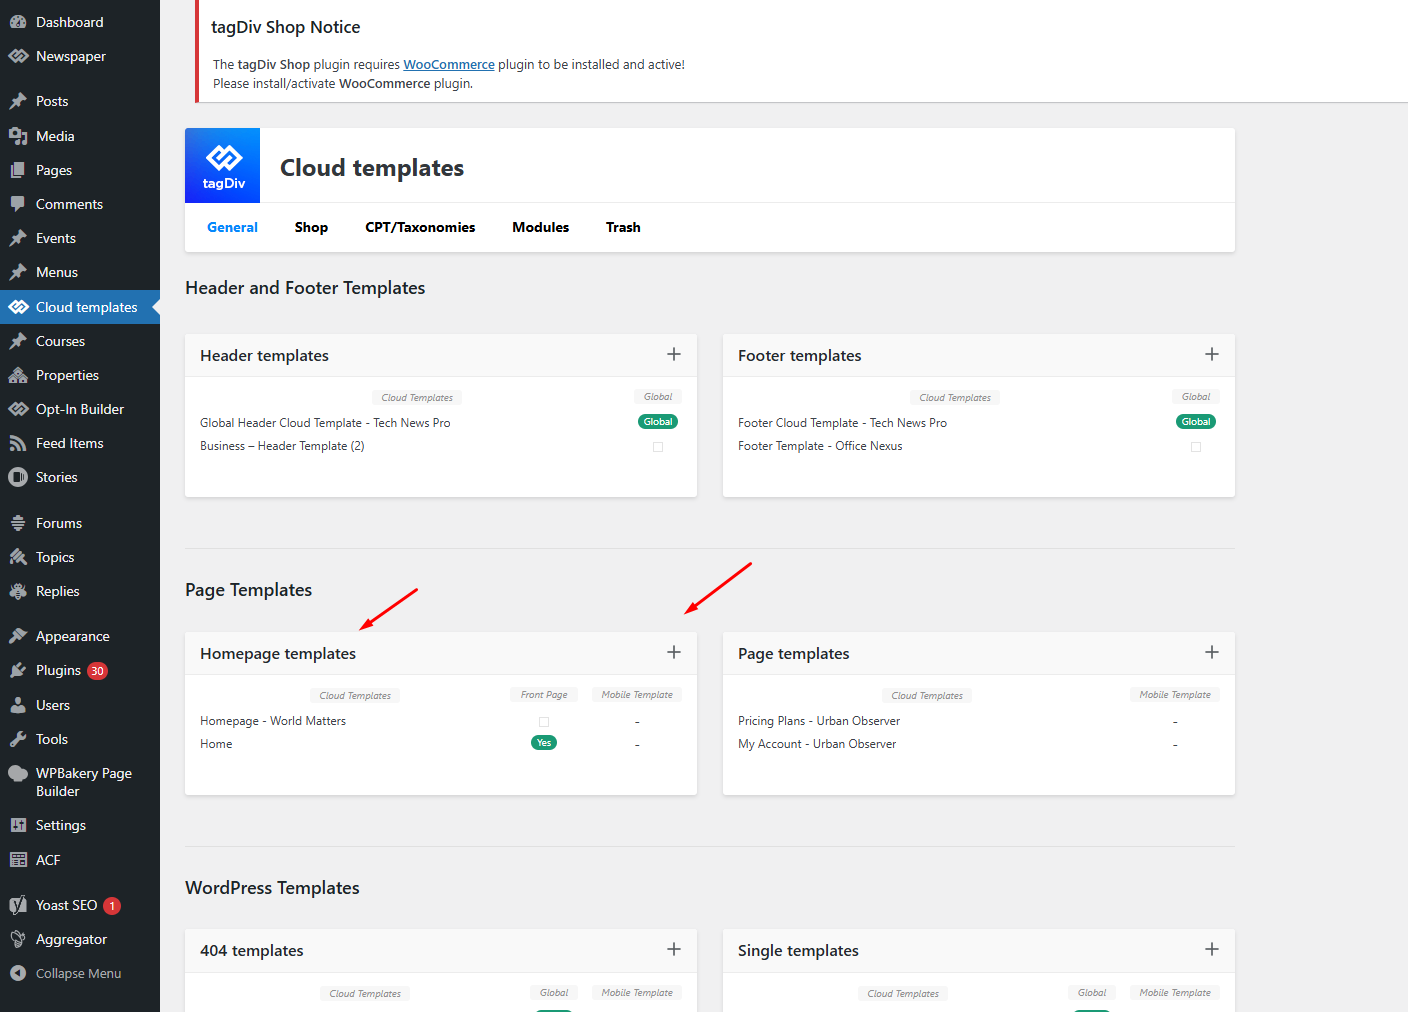Viewport: 1408px width, 1012px height.
Task: Click the Plugins plug icon
Action: coord(18,670)
